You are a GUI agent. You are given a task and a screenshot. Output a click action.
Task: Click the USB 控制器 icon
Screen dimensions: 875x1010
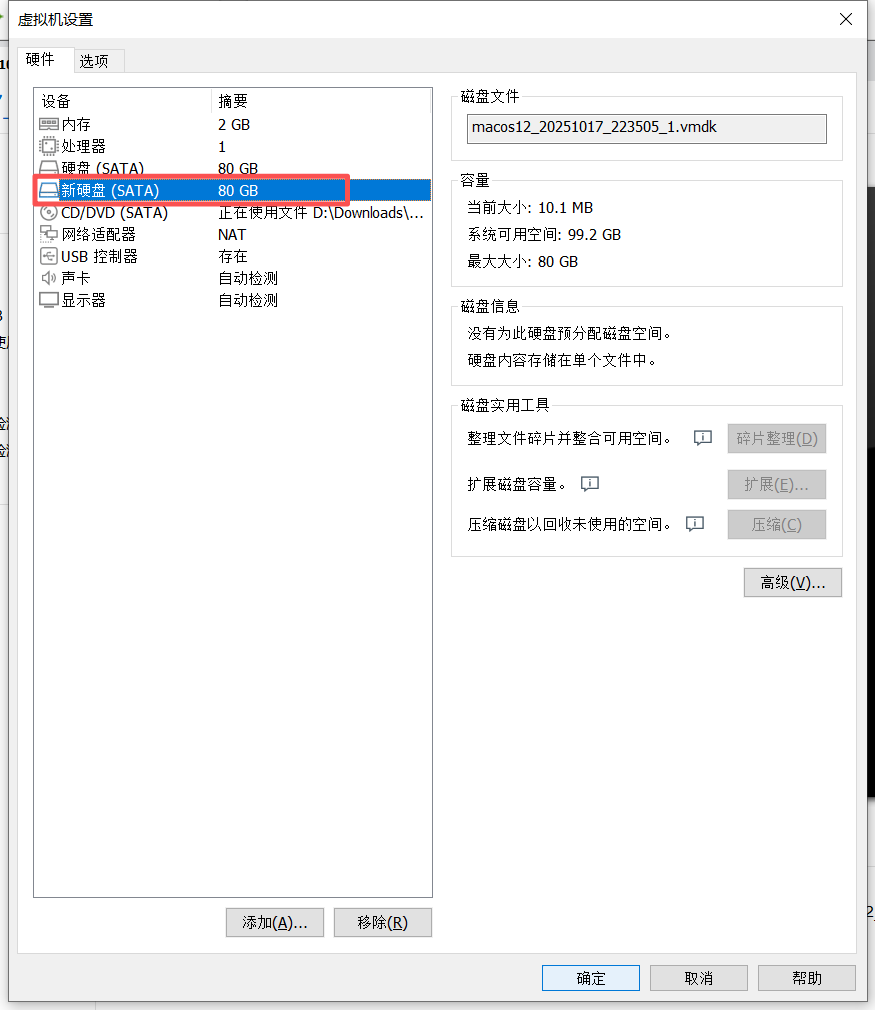(49, 256)
